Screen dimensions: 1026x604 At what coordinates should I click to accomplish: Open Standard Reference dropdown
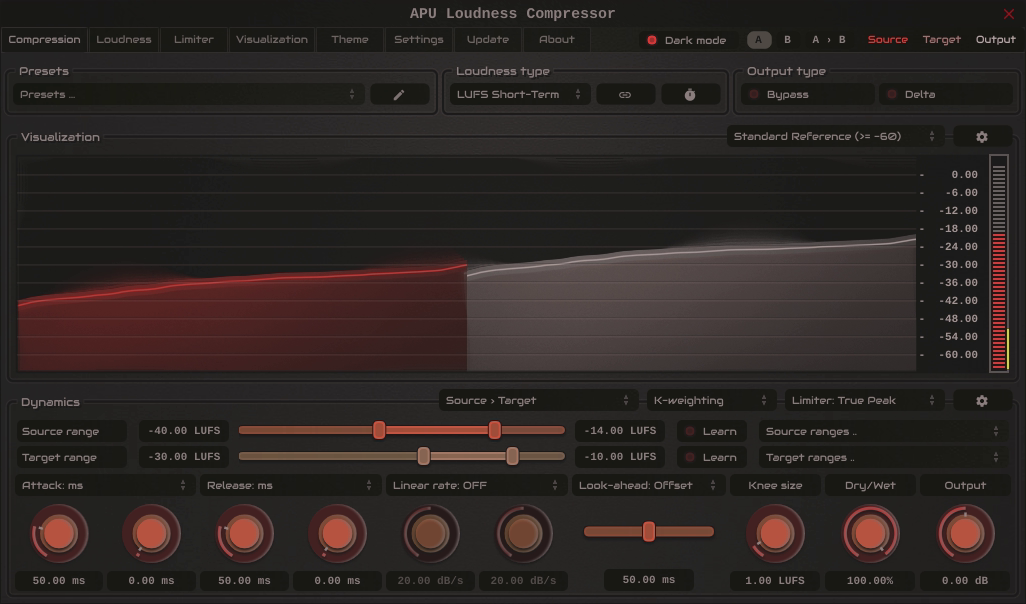tap(835, 137)
